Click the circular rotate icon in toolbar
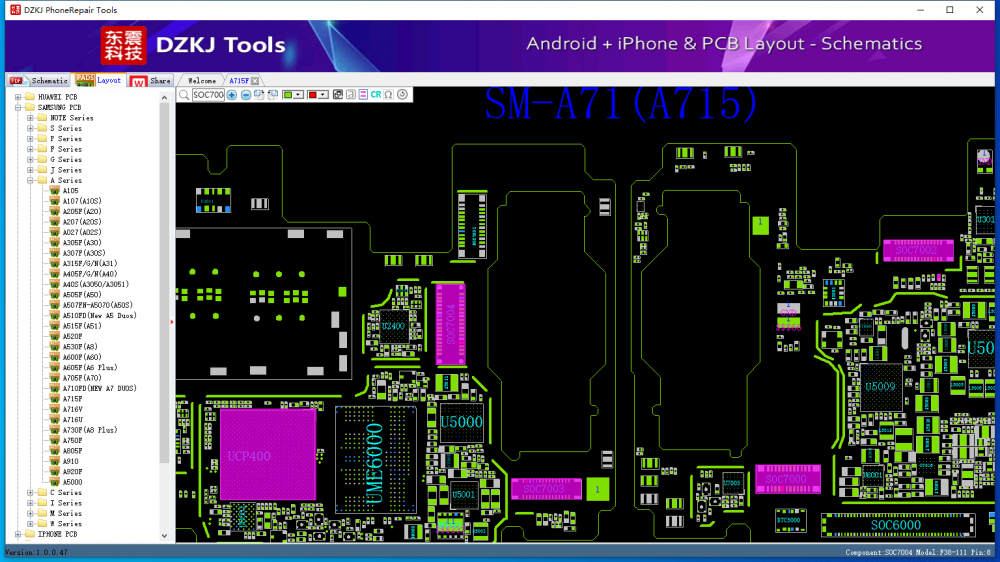The image size is (1000, 562). [x=402, y=95]
